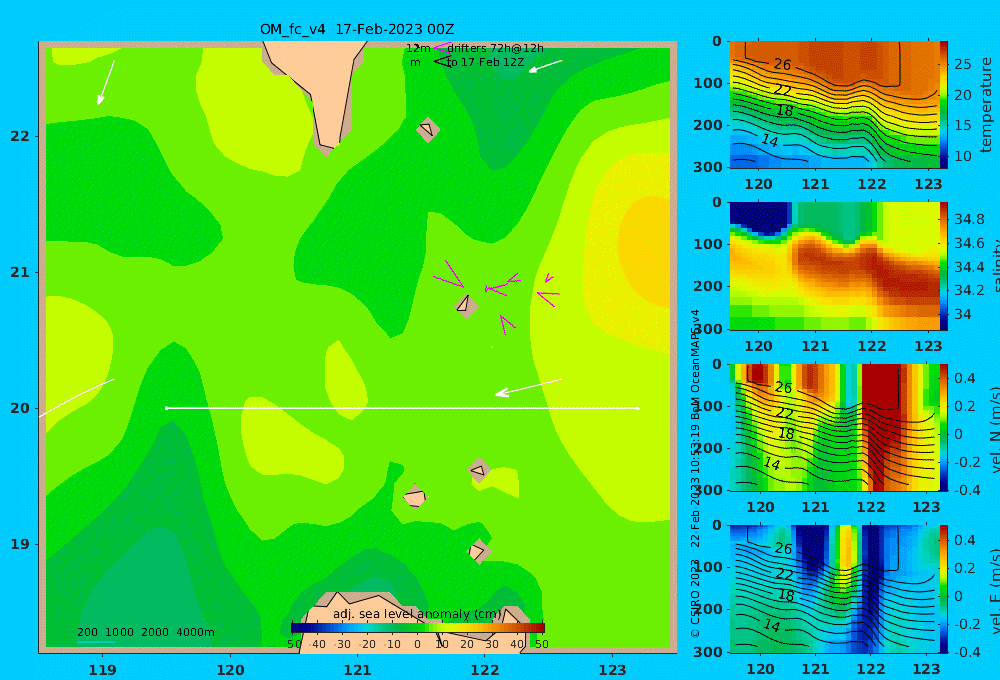The height and width of the screenshot is (680, 1000).
Task: Click the '200 1000 2000 4000m' depth legend
Action: (x=146, y=632)
